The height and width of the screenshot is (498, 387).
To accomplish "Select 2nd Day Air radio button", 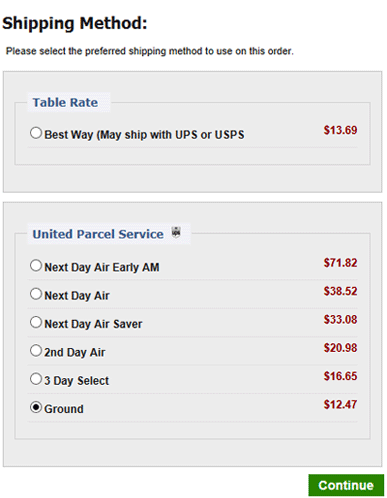I will pyautogui.click(x=36, y=351).
